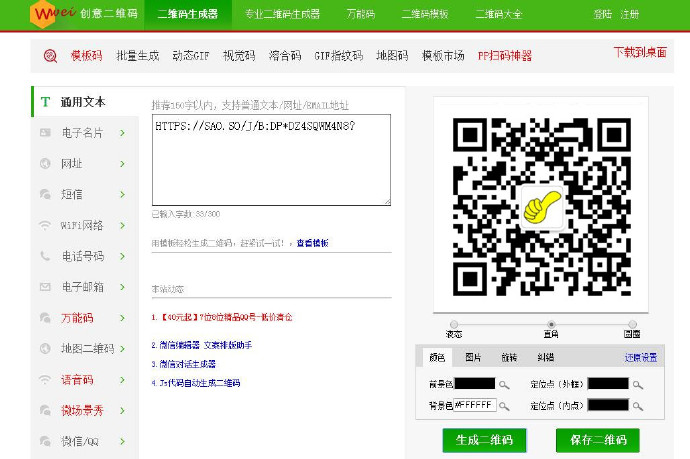The height and width of the screenshot is (459, 690).
Task: Switch to the 图片 settings tab
Action: point(473,357)
